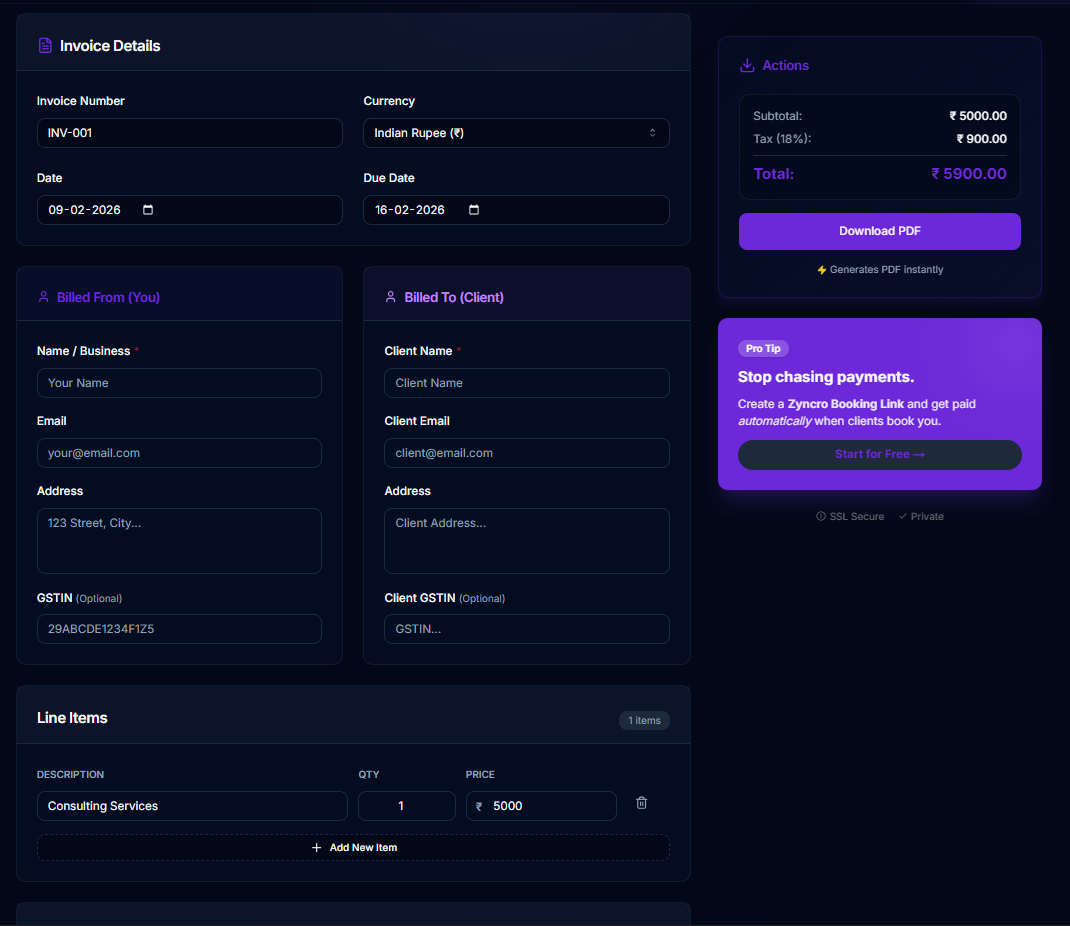Click the person icon beside Billed To (Client)
The image size is (1070, 926).
390,296
